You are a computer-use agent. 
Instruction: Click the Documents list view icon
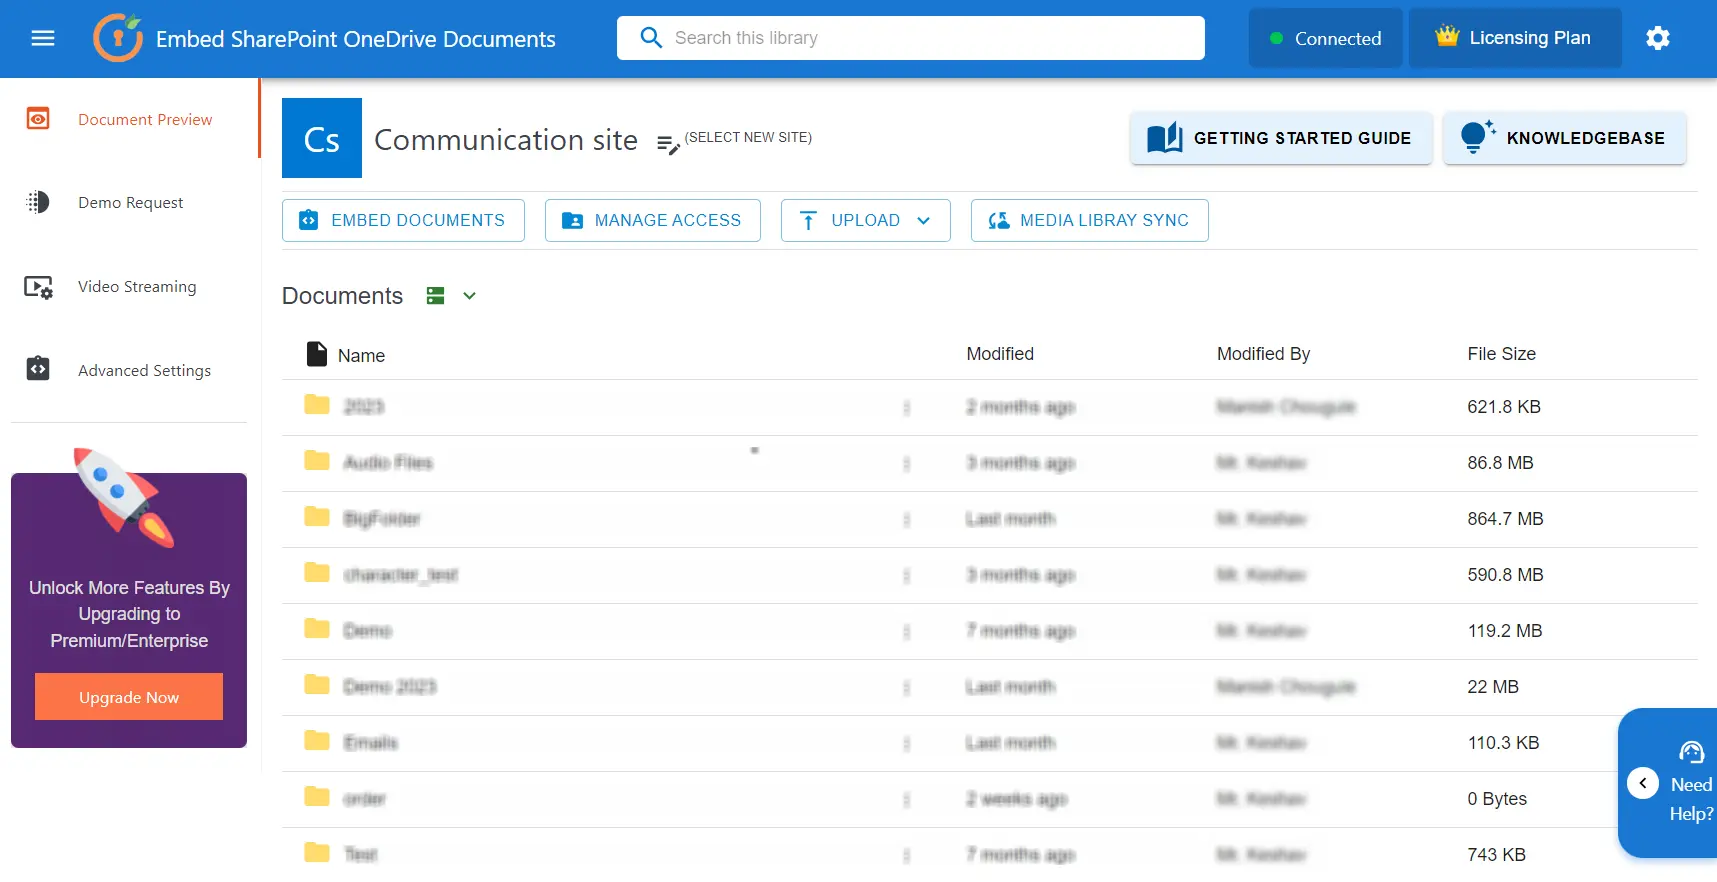435,296
